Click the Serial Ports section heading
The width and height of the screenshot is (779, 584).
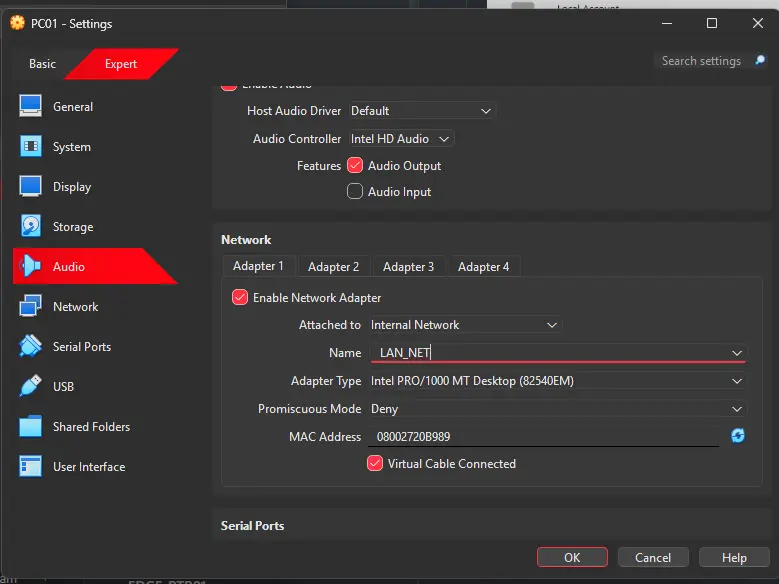click(x=252, y=525)
